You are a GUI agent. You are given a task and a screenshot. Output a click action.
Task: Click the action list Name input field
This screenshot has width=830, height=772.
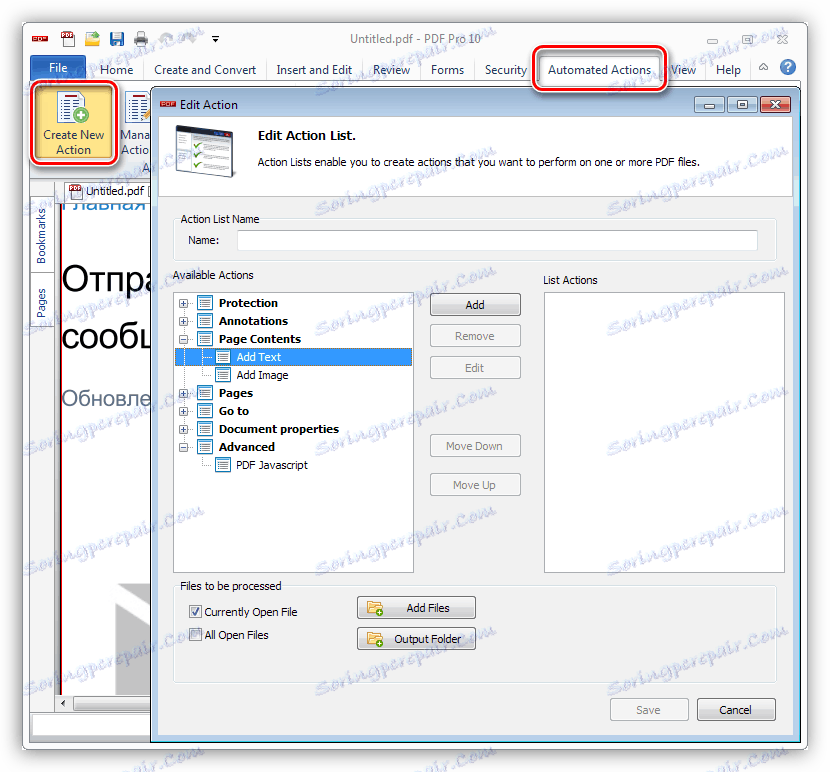[497, 240]
